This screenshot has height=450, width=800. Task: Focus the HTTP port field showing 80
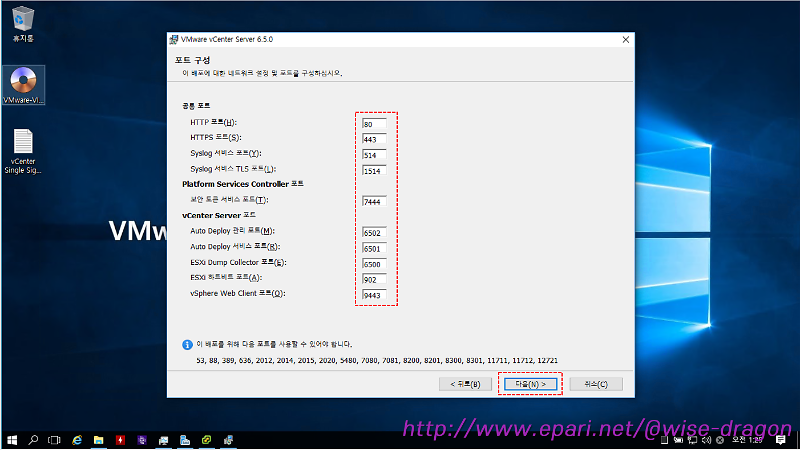click(x=374, y=123)
